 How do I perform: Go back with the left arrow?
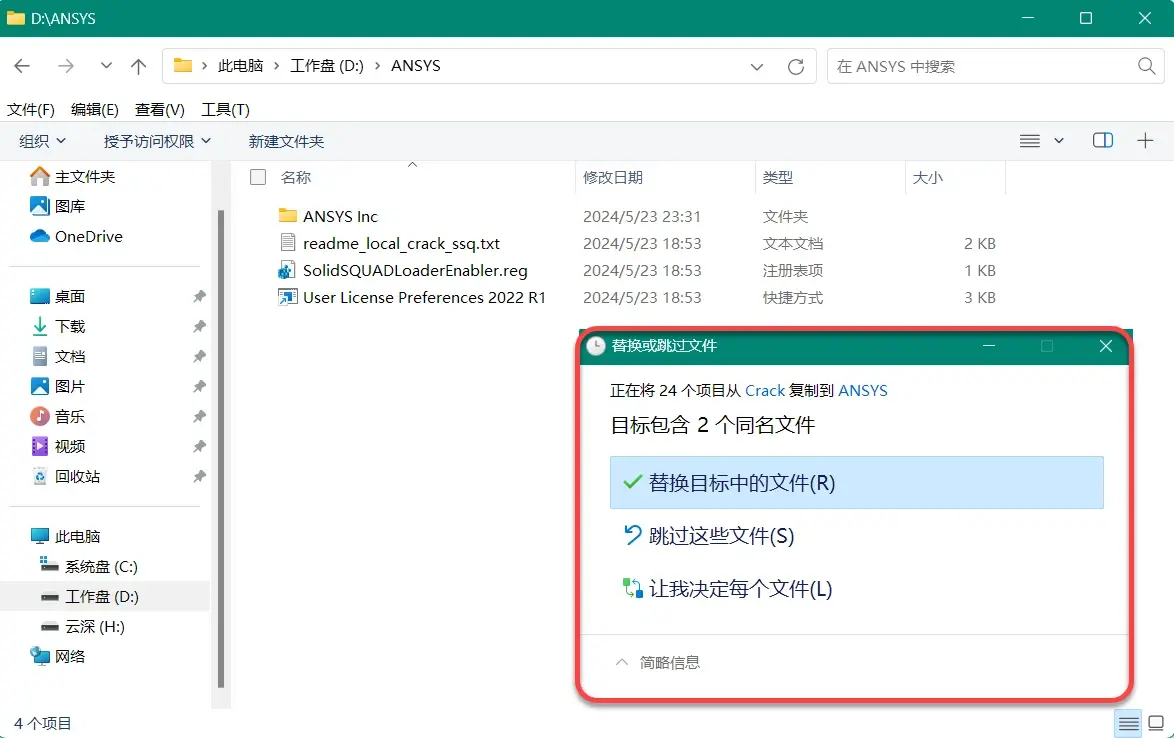click(x=22, y=66)
